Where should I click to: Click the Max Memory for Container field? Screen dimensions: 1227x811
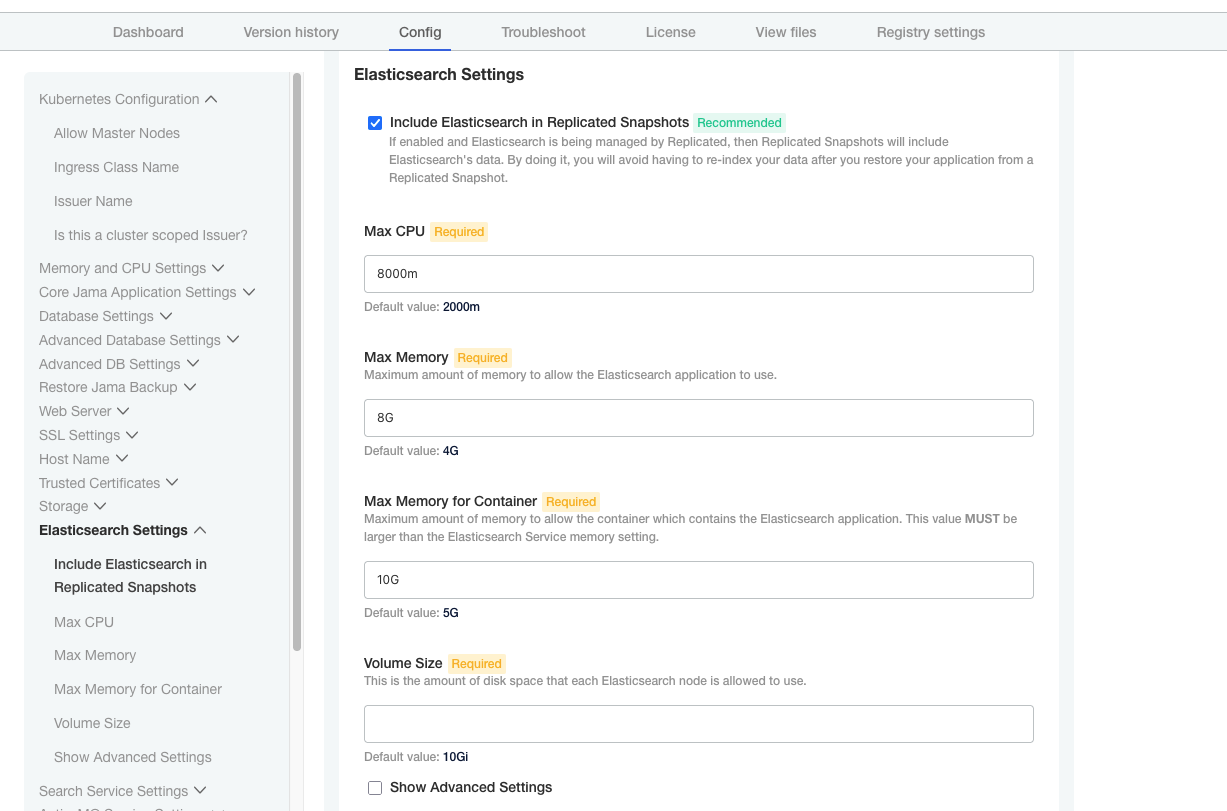(698, 580)
